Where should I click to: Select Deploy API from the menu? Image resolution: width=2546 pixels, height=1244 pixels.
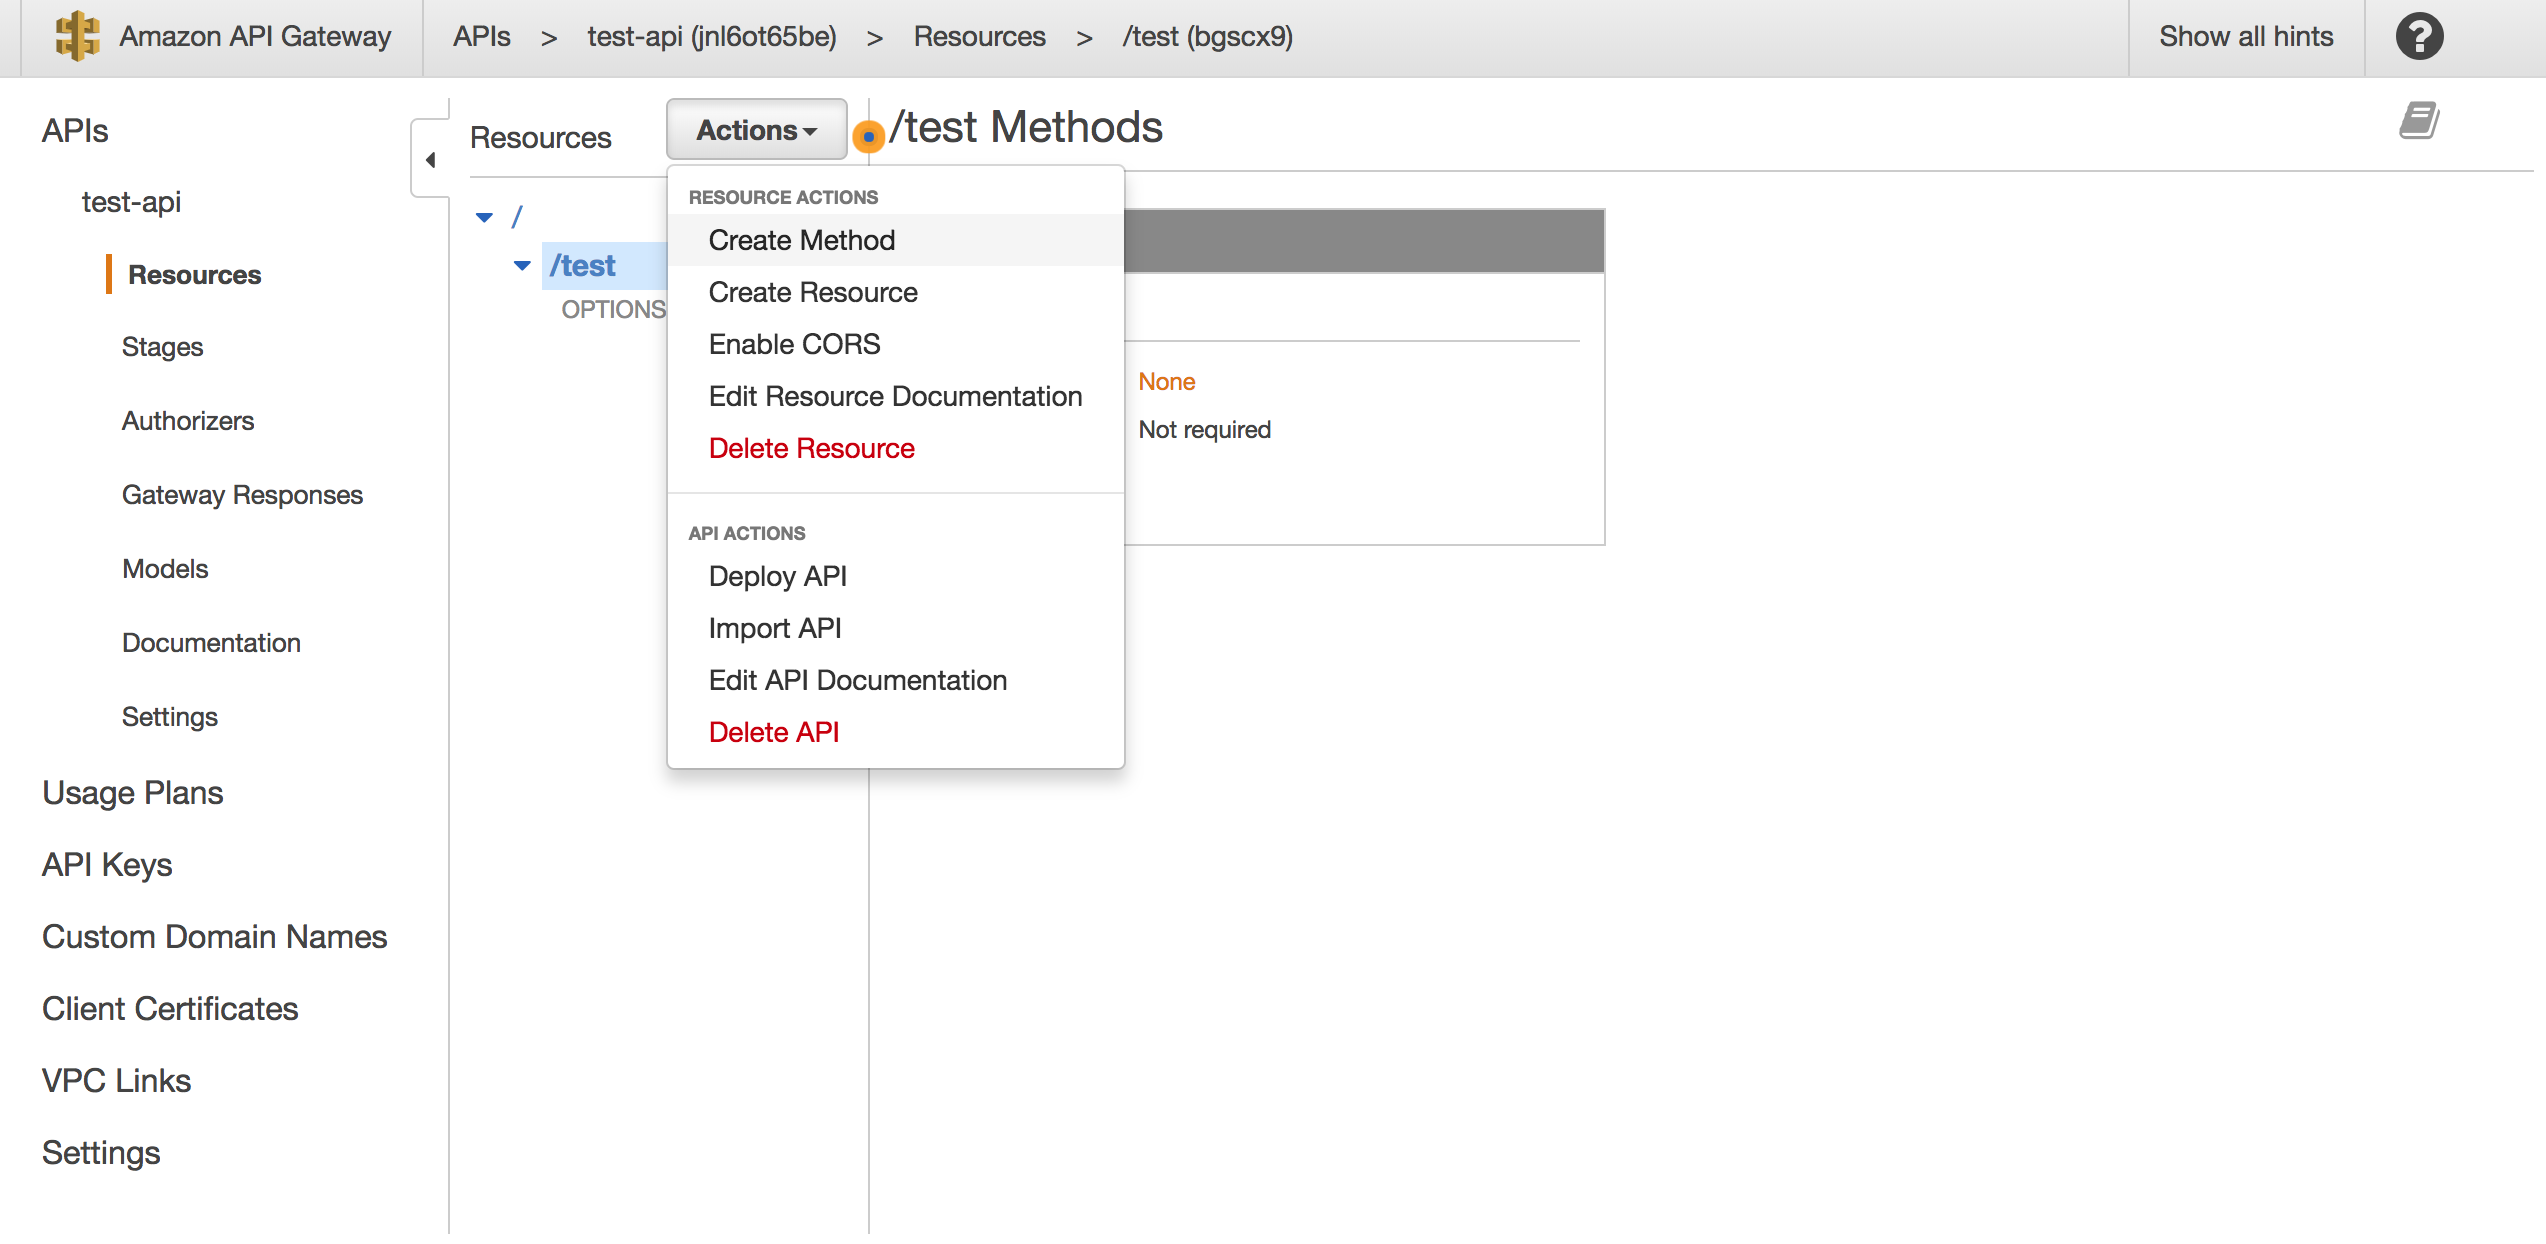point(777,576)
